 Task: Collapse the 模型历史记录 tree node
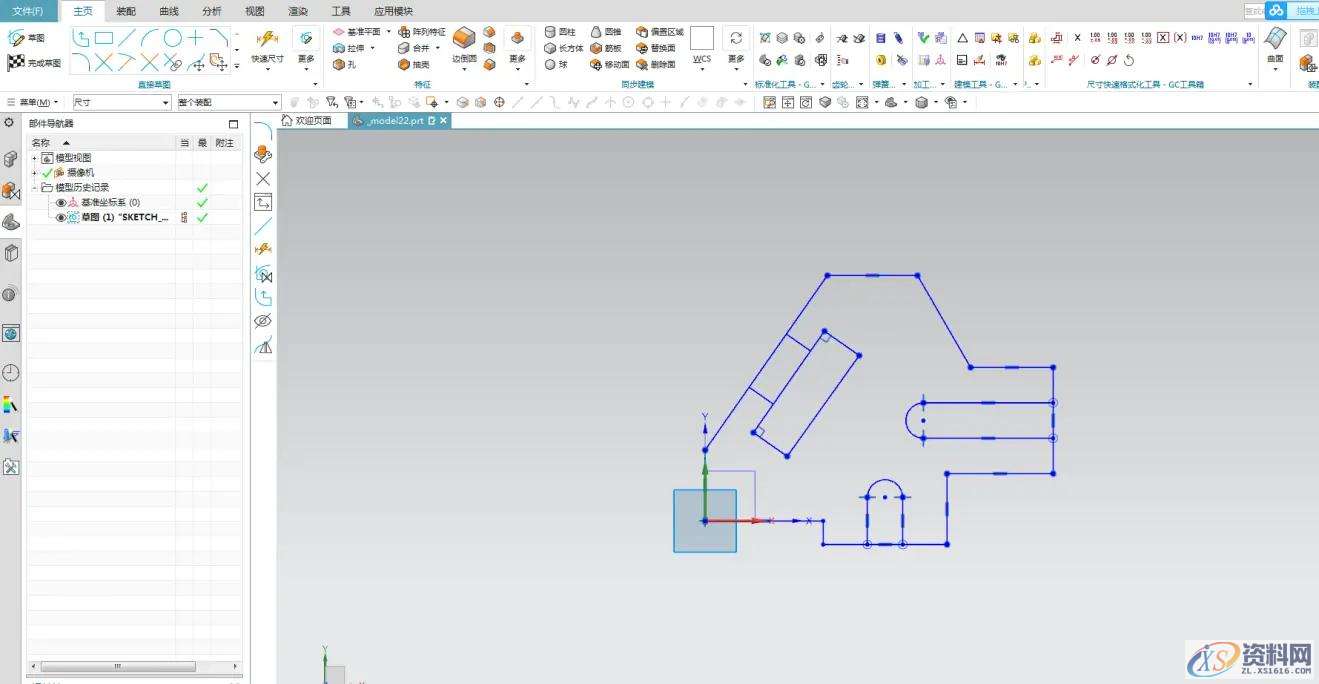(x=35, y=188)
